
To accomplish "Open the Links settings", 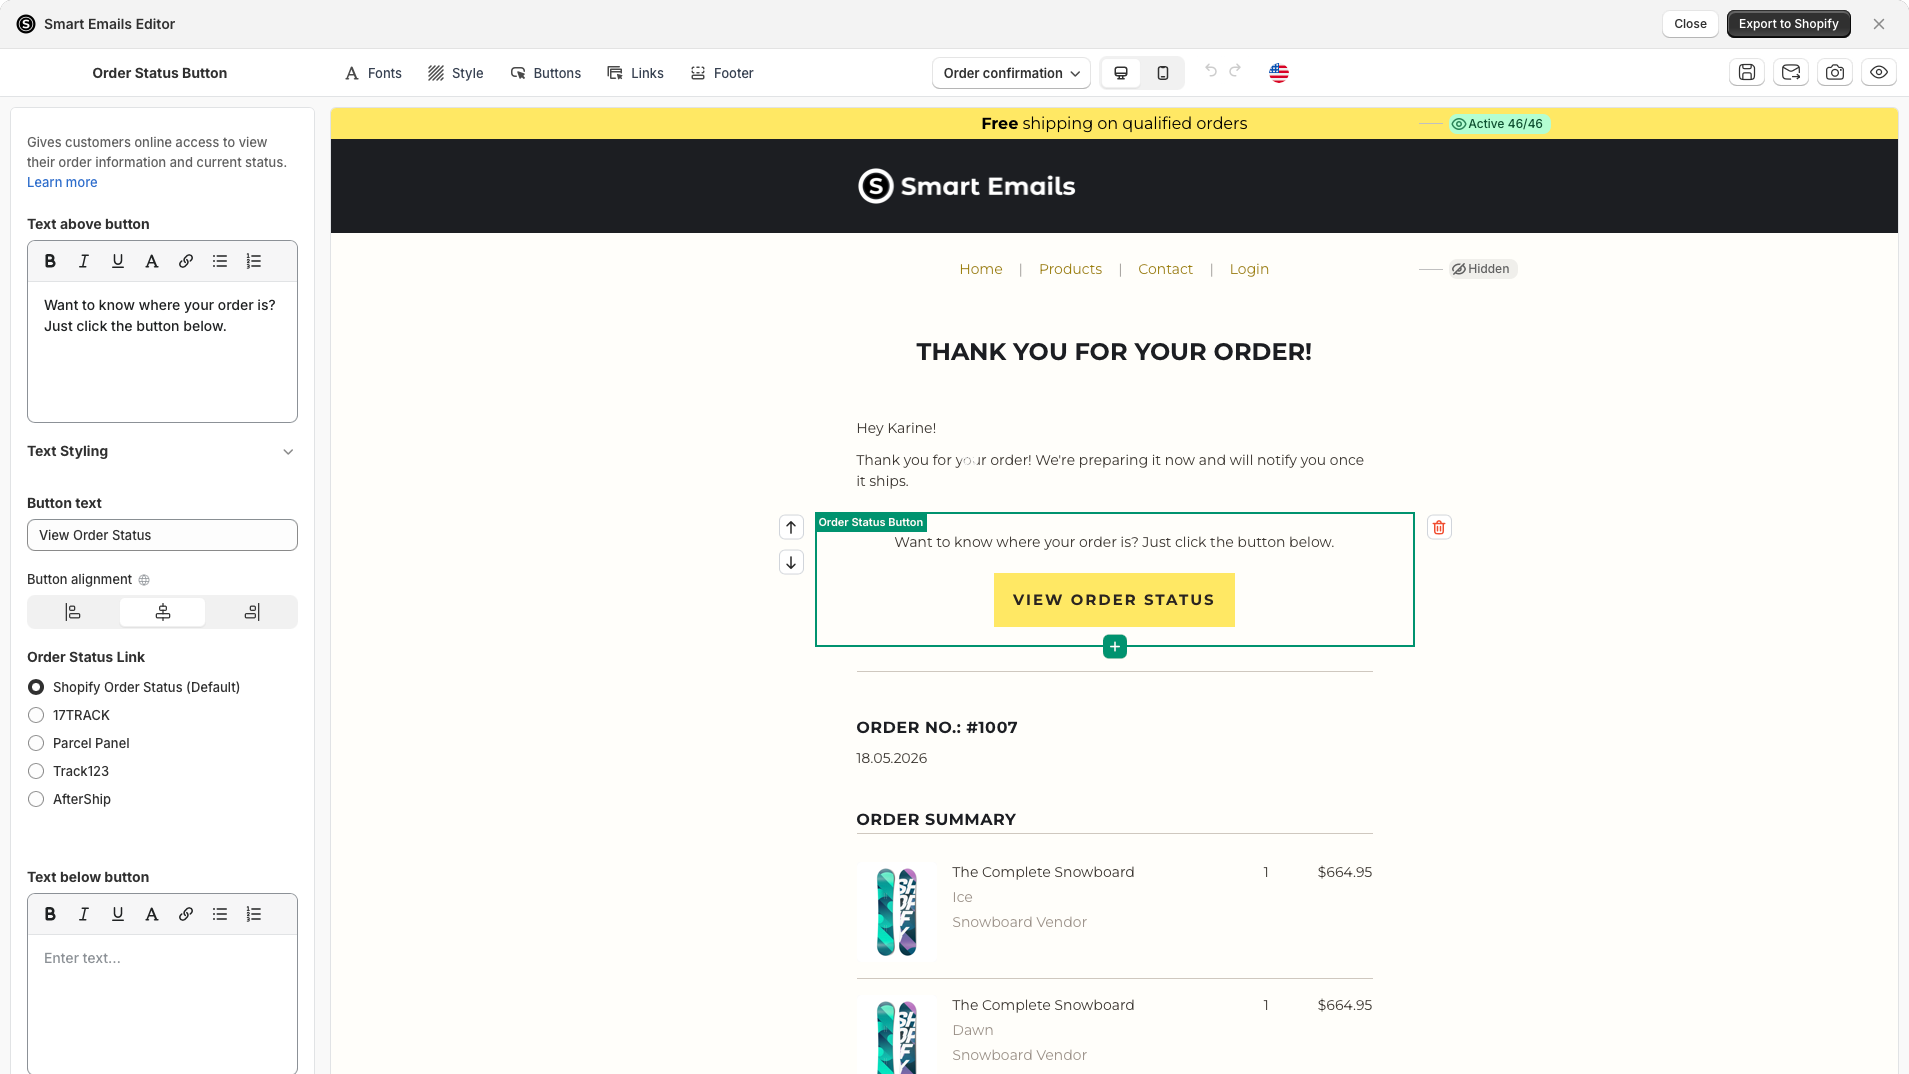I will click(x=636, y=73).
